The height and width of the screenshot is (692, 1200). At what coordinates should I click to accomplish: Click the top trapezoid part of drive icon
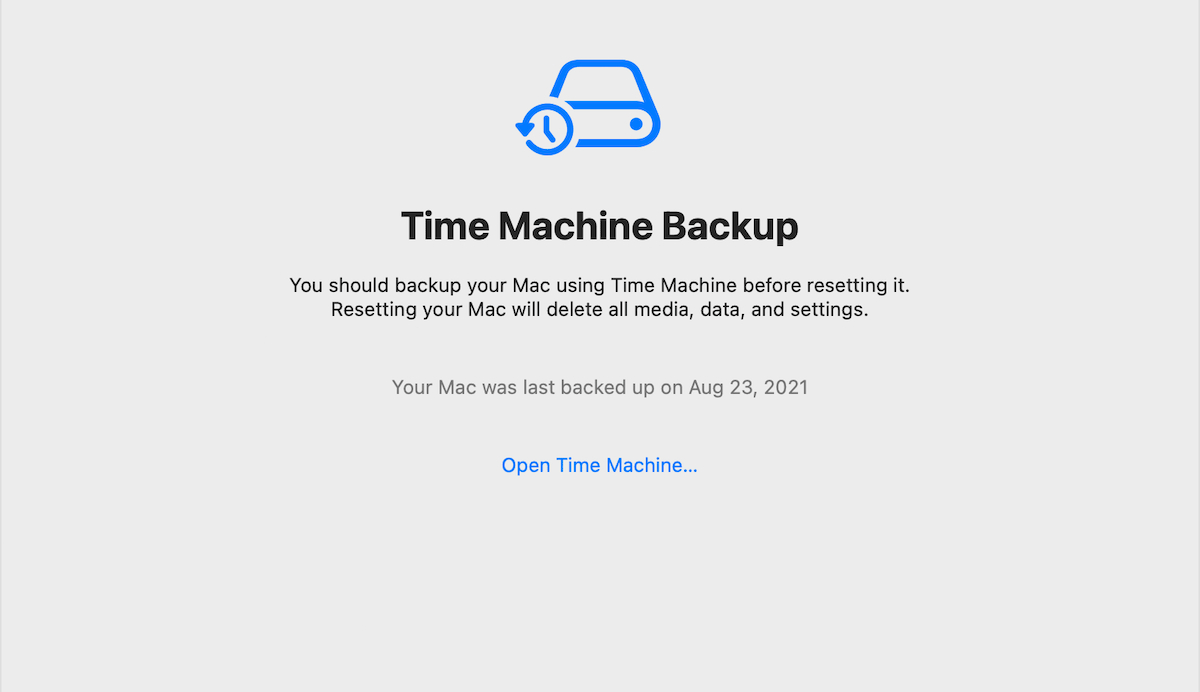coord(598,82)
